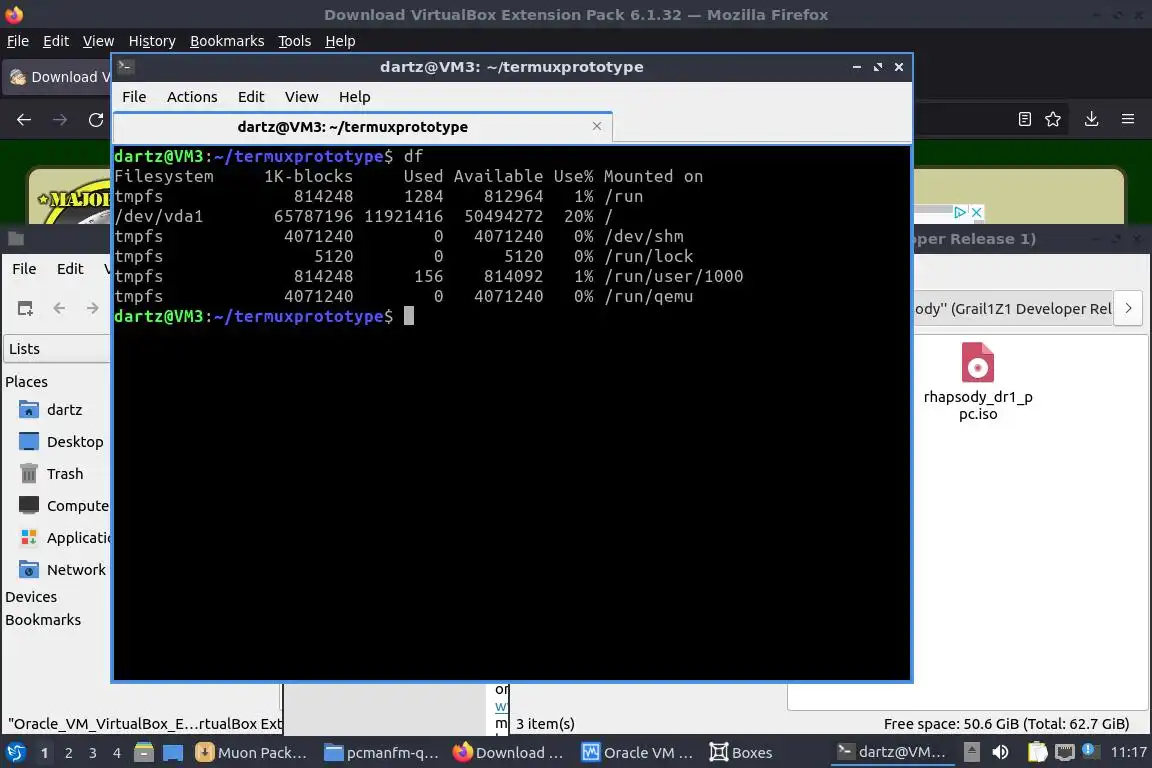The image size is (1152, 768).
Task: Switch to workspace 2
Action: click(68, 753)
